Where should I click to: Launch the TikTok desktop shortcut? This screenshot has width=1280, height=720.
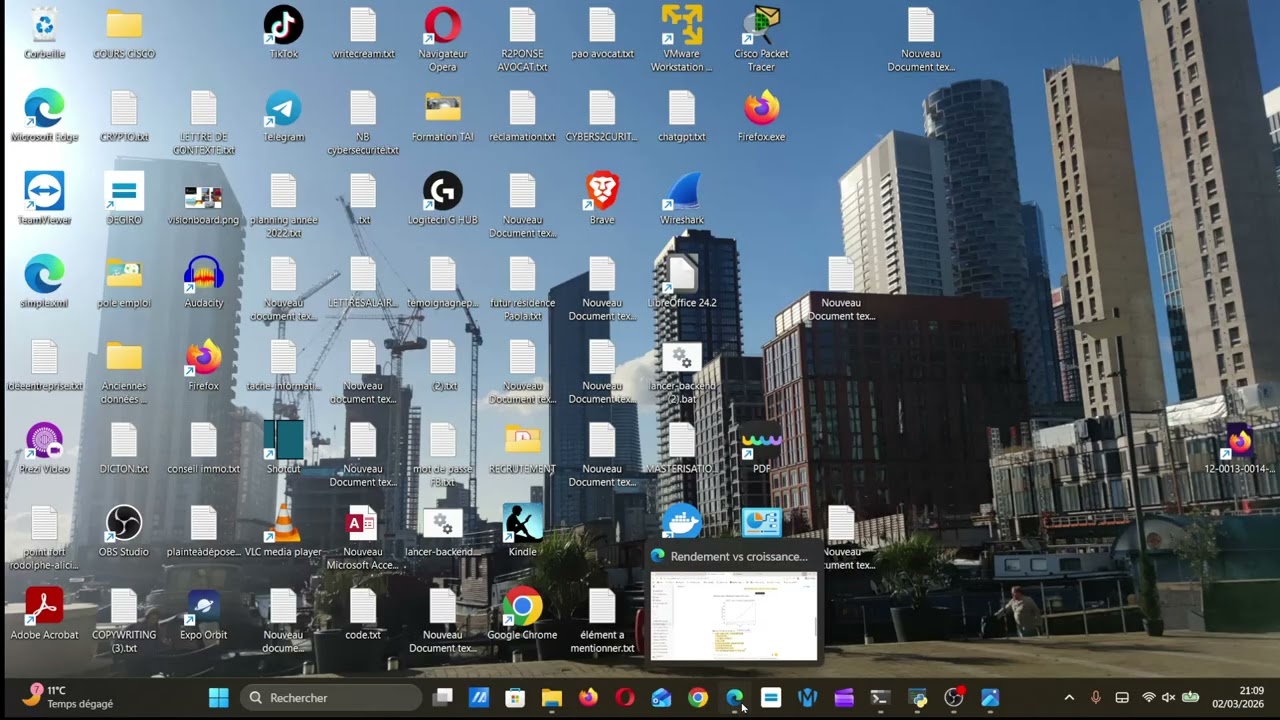[283, 32]
